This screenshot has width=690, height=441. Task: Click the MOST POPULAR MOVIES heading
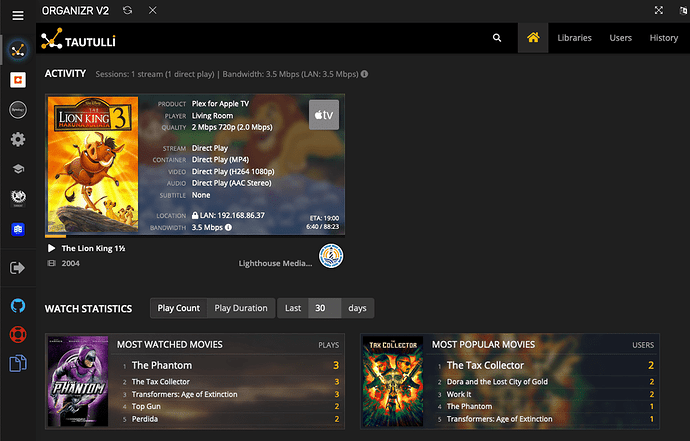(x=483, y=345)
